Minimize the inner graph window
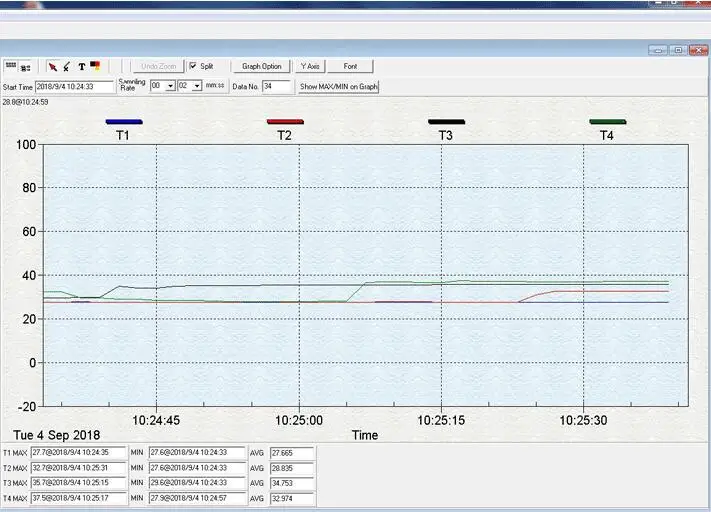Viewport: 711px width, 512px height. (x=658, y=50)
